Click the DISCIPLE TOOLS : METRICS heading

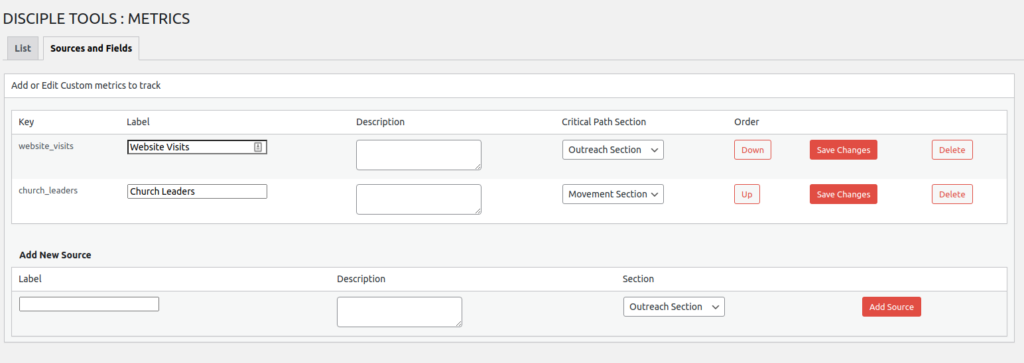[97, 18]
